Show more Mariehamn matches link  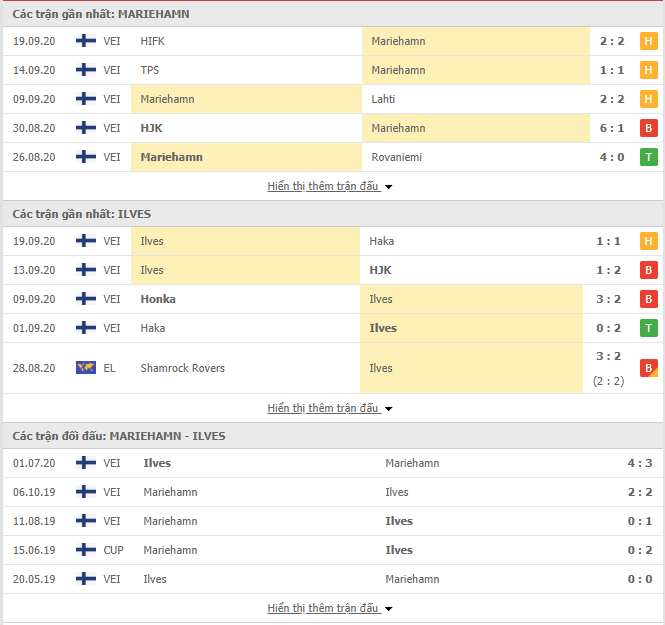point(322,186)
